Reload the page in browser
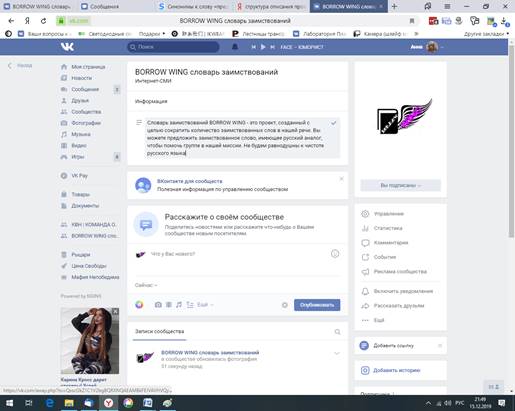Image resolution: width=515 pixels, height=411 pixels. 43,21
